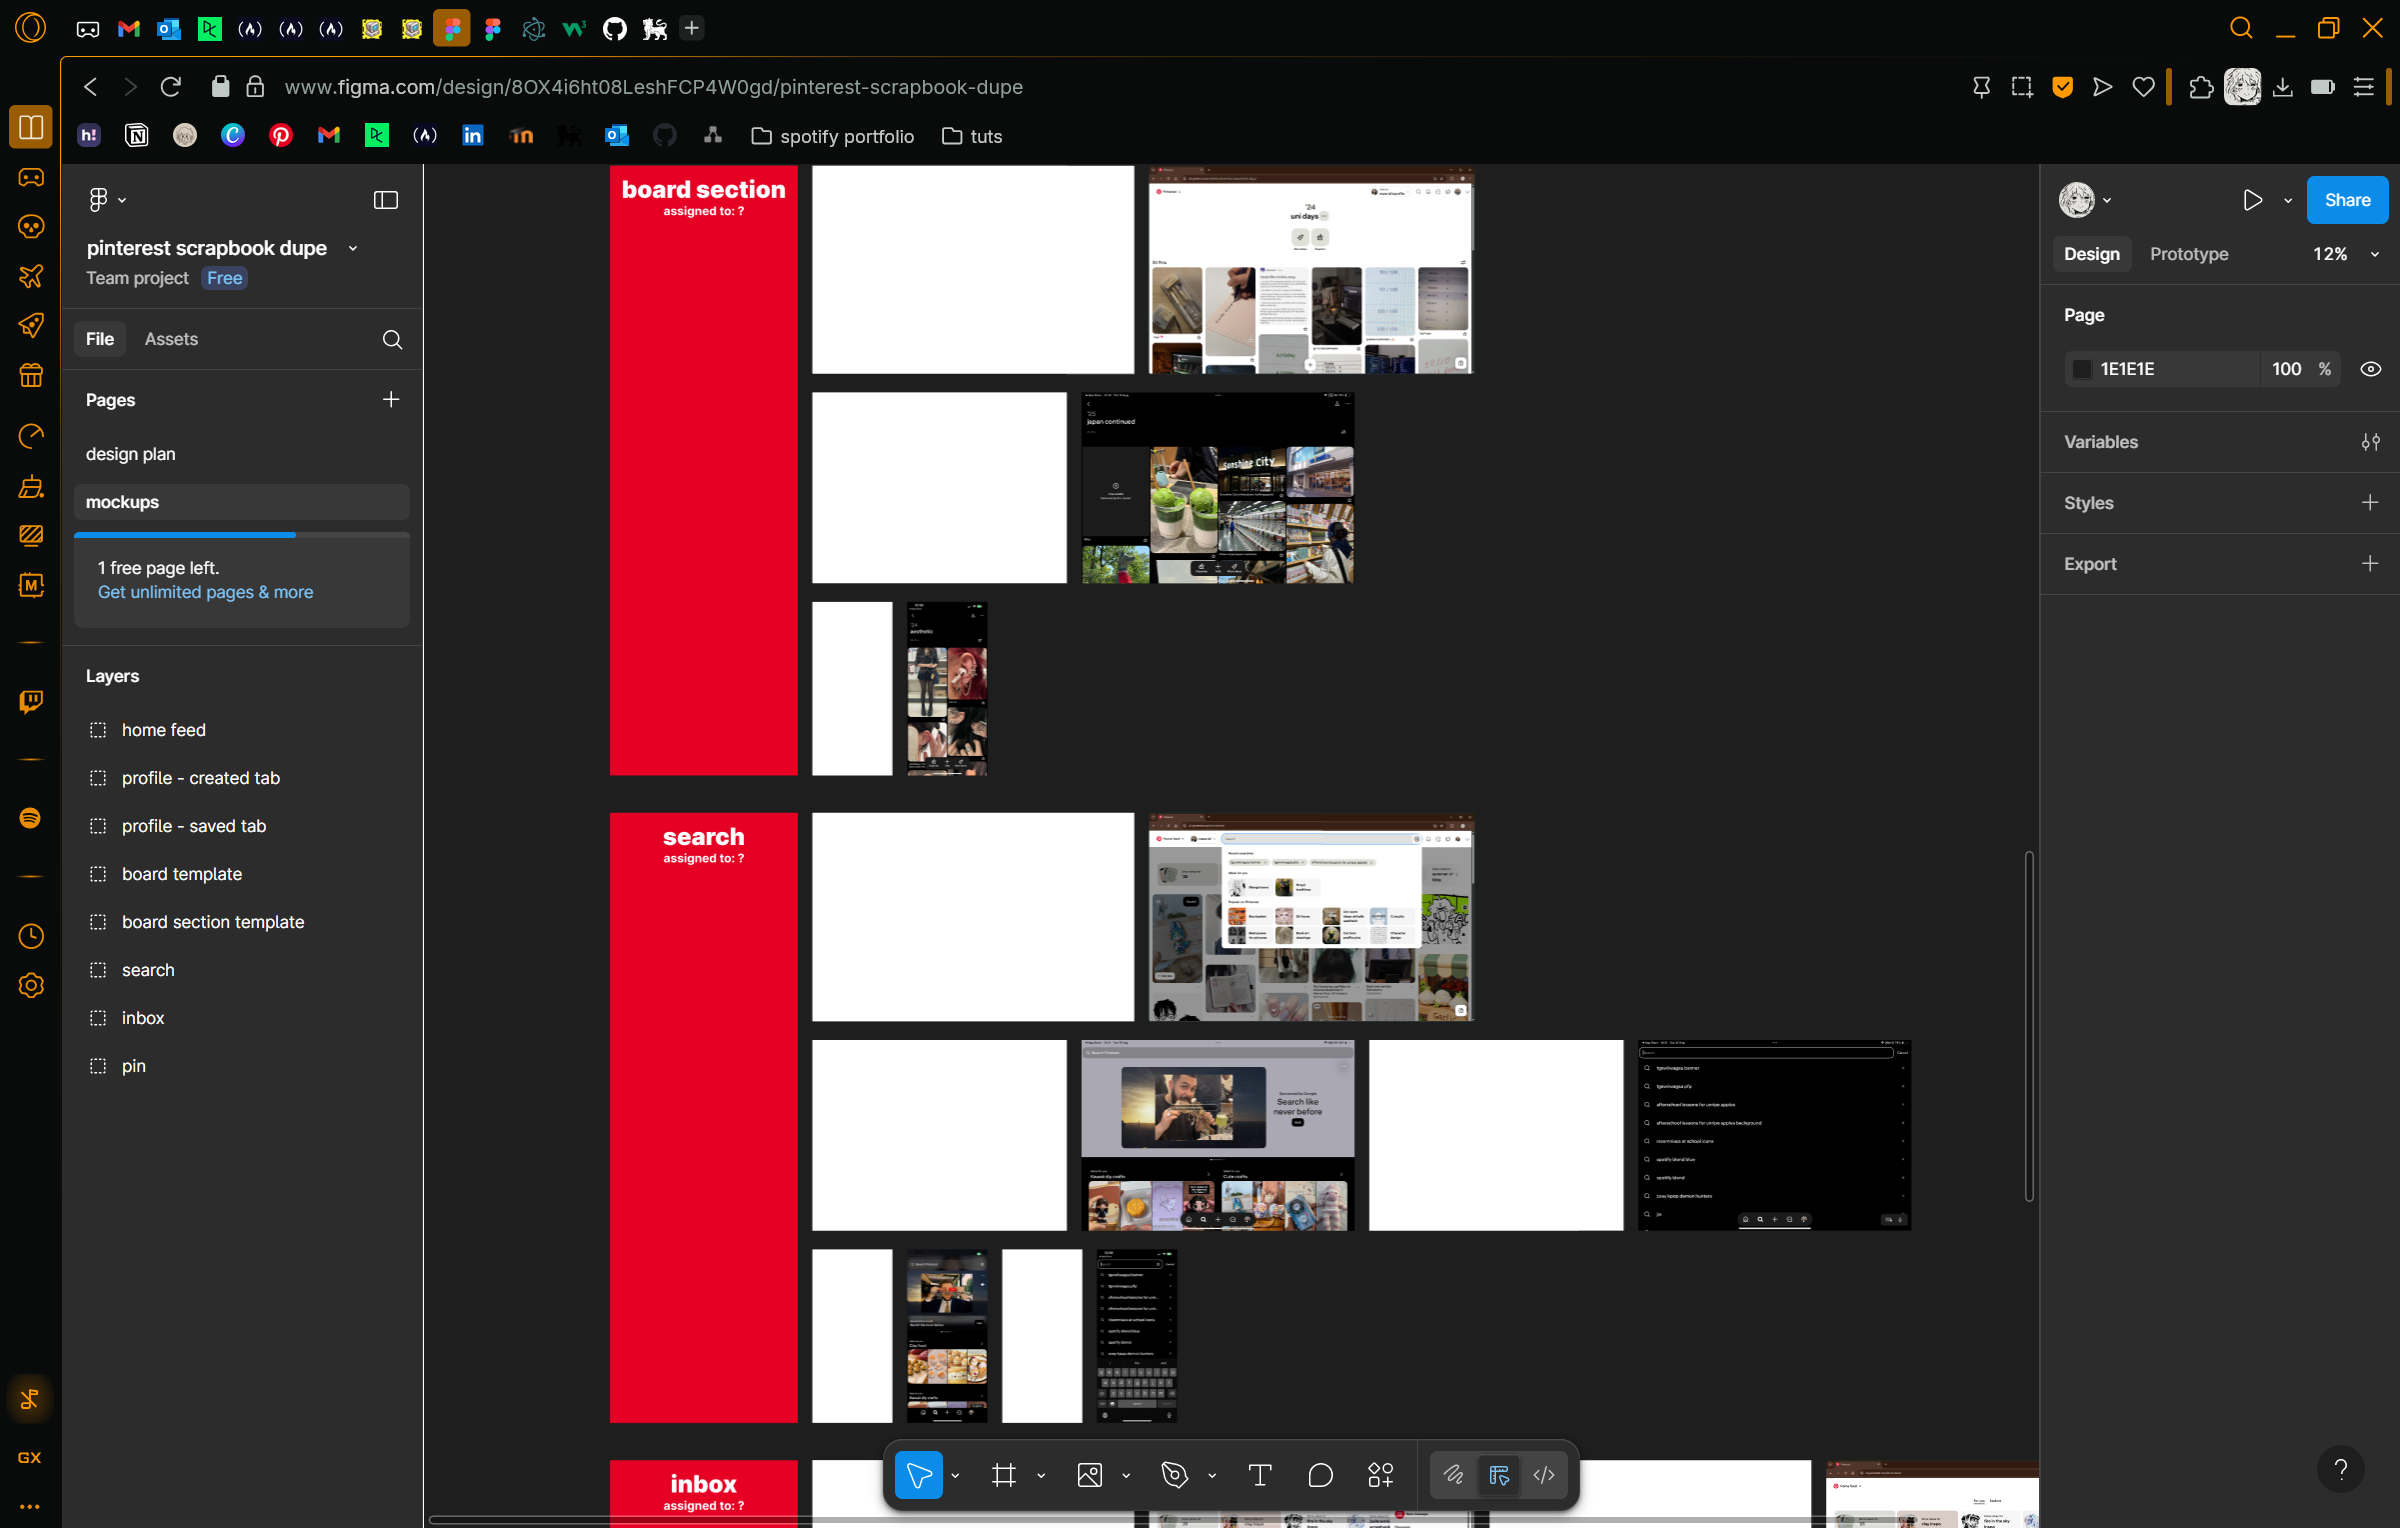The width and height of the screenshot is (2400, 1528).
Task: Expand the file name dropdown chevron
Action: (x=353, y=249)
